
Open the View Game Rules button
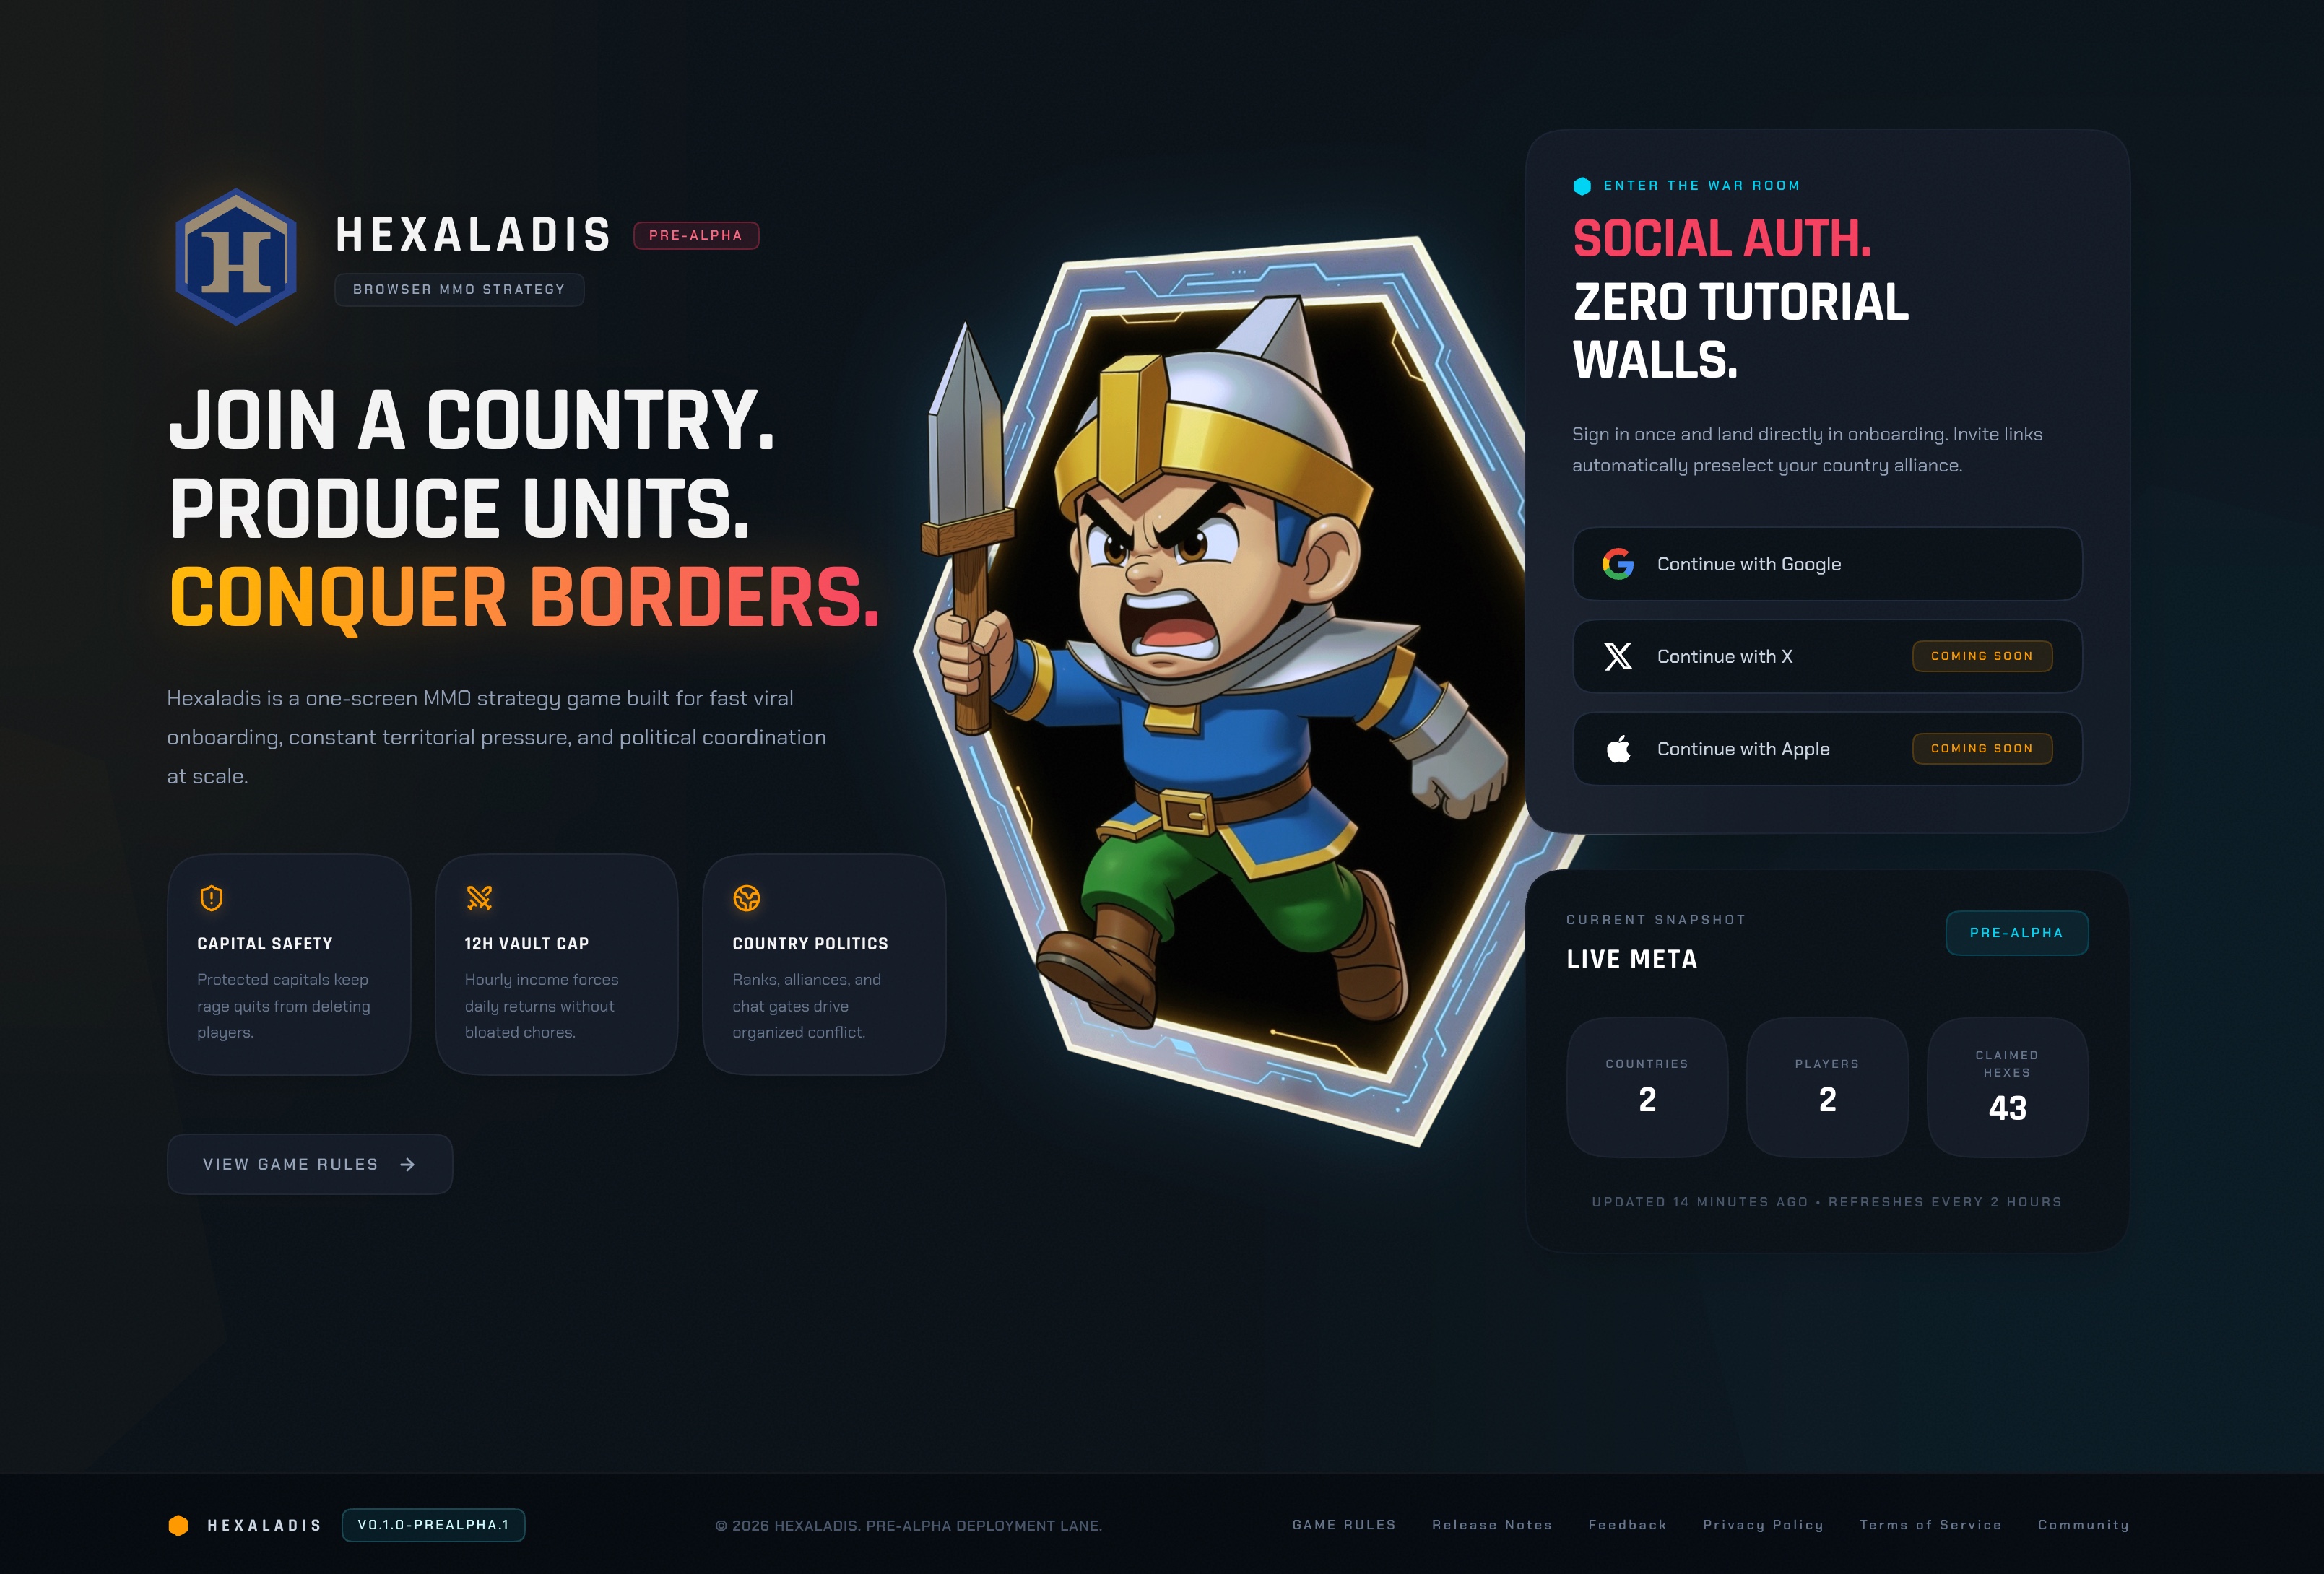pyautogui.click(x=310, y=1164)
